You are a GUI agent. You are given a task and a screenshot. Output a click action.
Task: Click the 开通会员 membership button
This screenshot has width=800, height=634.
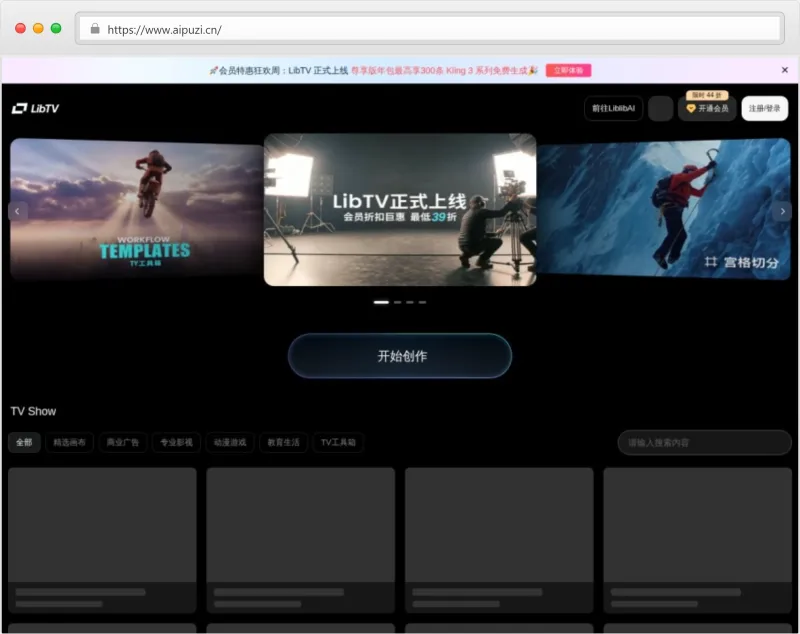pyautogui.click(x=707, y=108)
